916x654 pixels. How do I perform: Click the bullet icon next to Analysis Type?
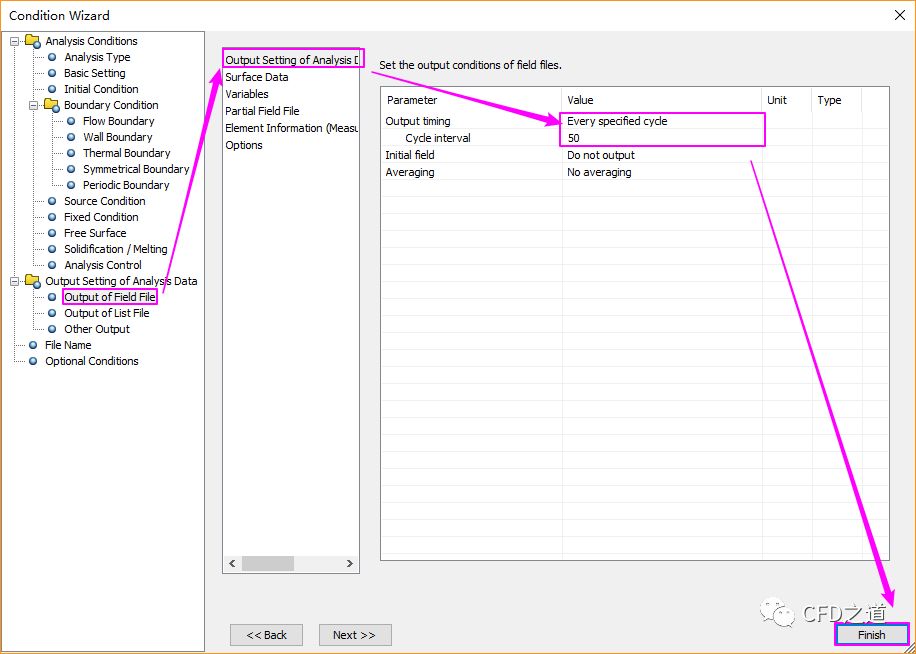click(52, 57)
